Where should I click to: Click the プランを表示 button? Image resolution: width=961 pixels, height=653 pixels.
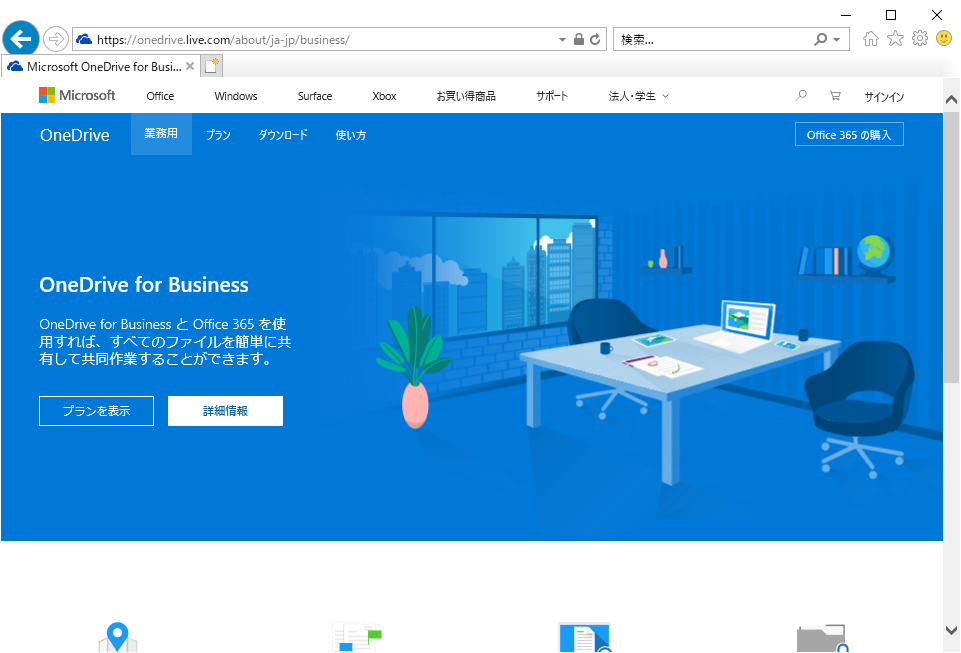96,411
